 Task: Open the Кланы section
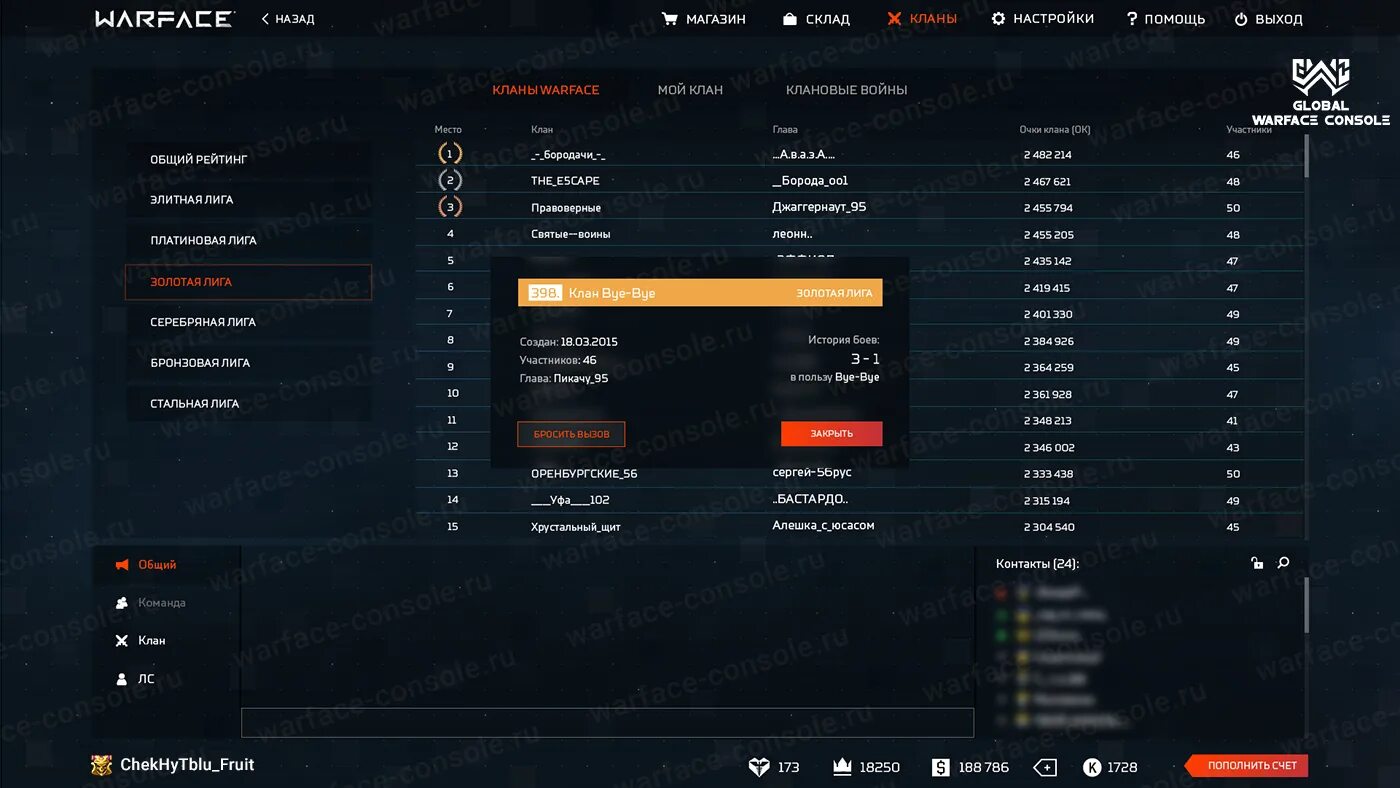(921, 19)
